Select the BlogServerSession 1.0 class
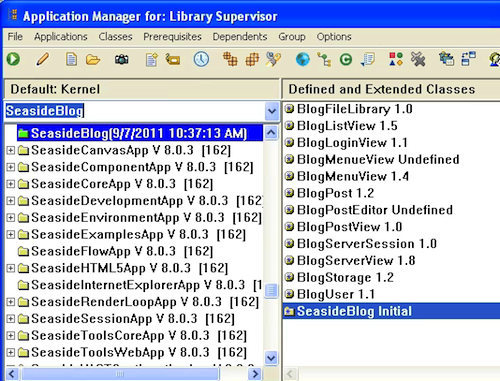 (x=367, y=244)
